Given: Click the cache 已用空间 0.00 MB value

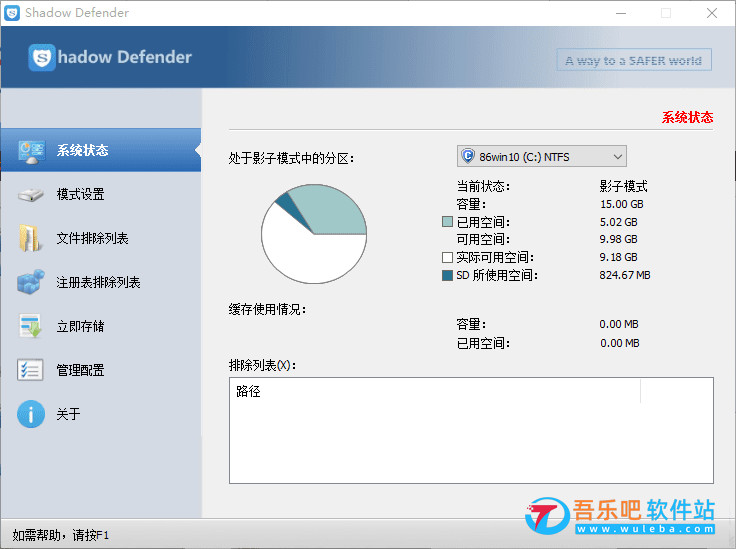Looking at the screenshot, I should pyautogui.click(x=620, y=343).
